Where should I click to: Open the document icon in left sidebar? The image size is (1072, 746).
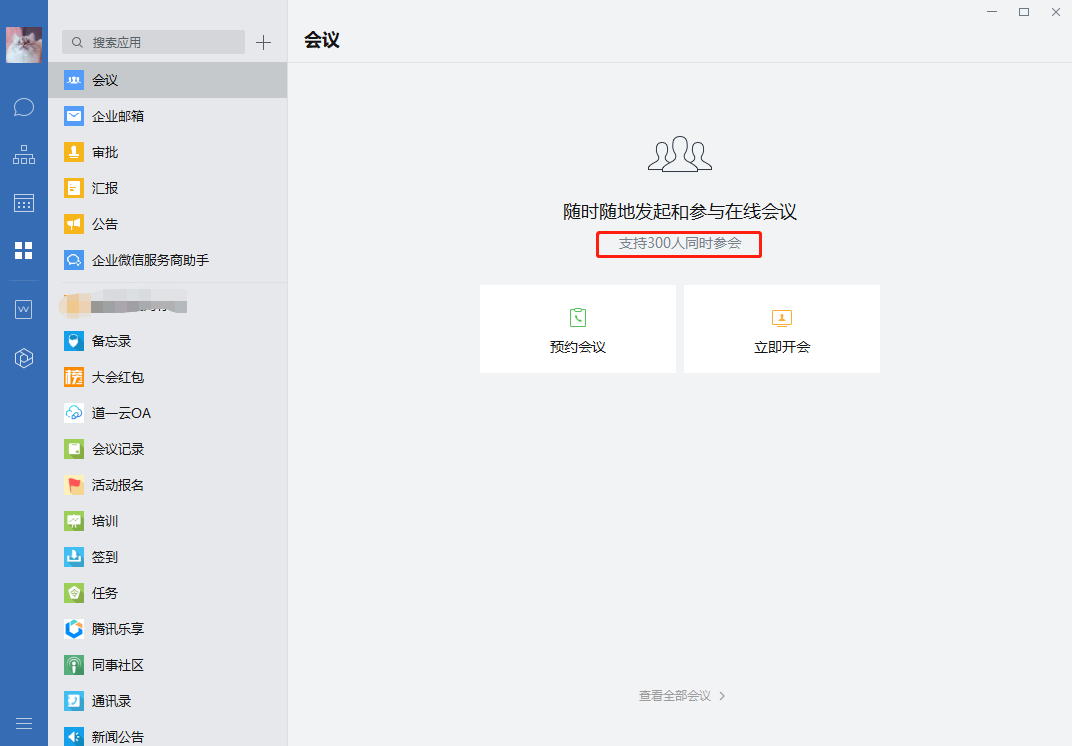[x=24, y=310]
